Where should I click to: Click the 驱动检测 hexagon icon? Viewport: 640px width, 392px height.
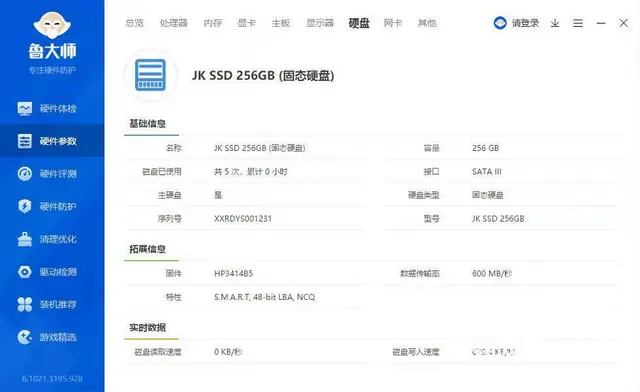coord(24,272)
